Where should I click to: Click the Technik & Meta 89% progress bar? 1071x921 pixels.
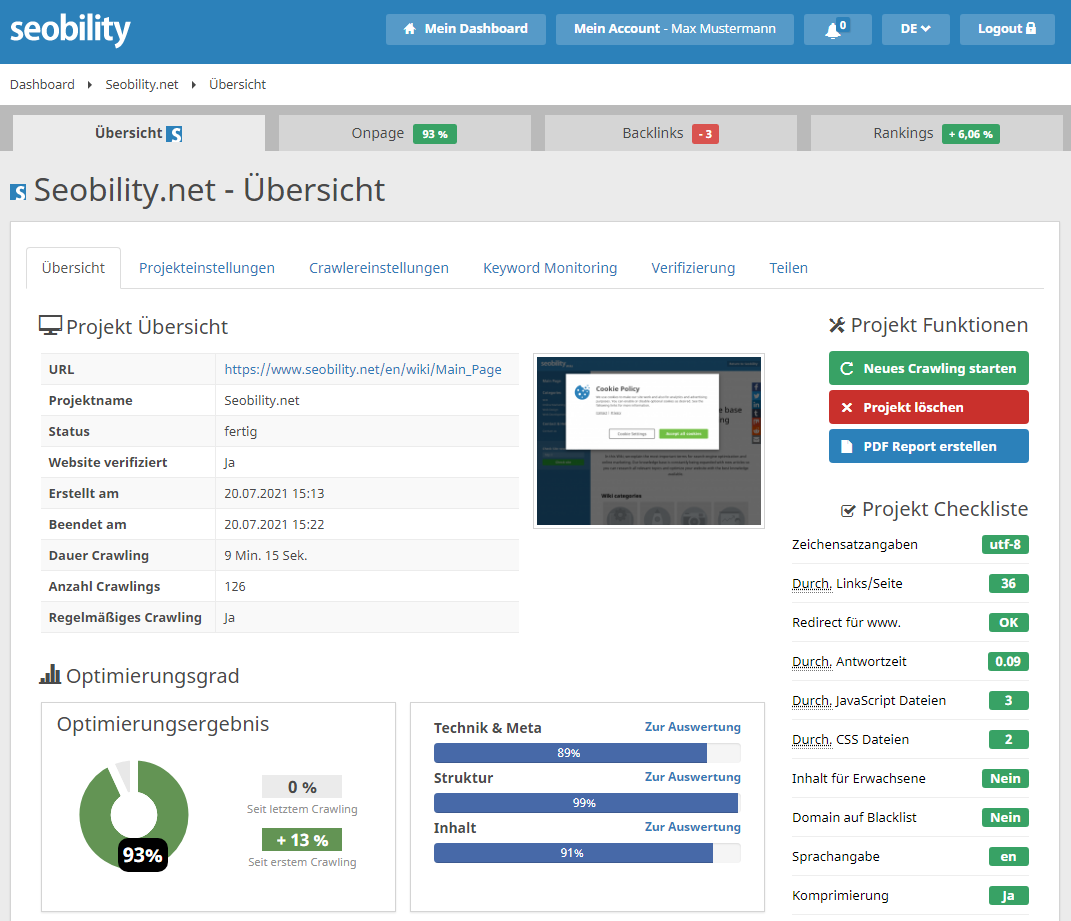(587, 753)
